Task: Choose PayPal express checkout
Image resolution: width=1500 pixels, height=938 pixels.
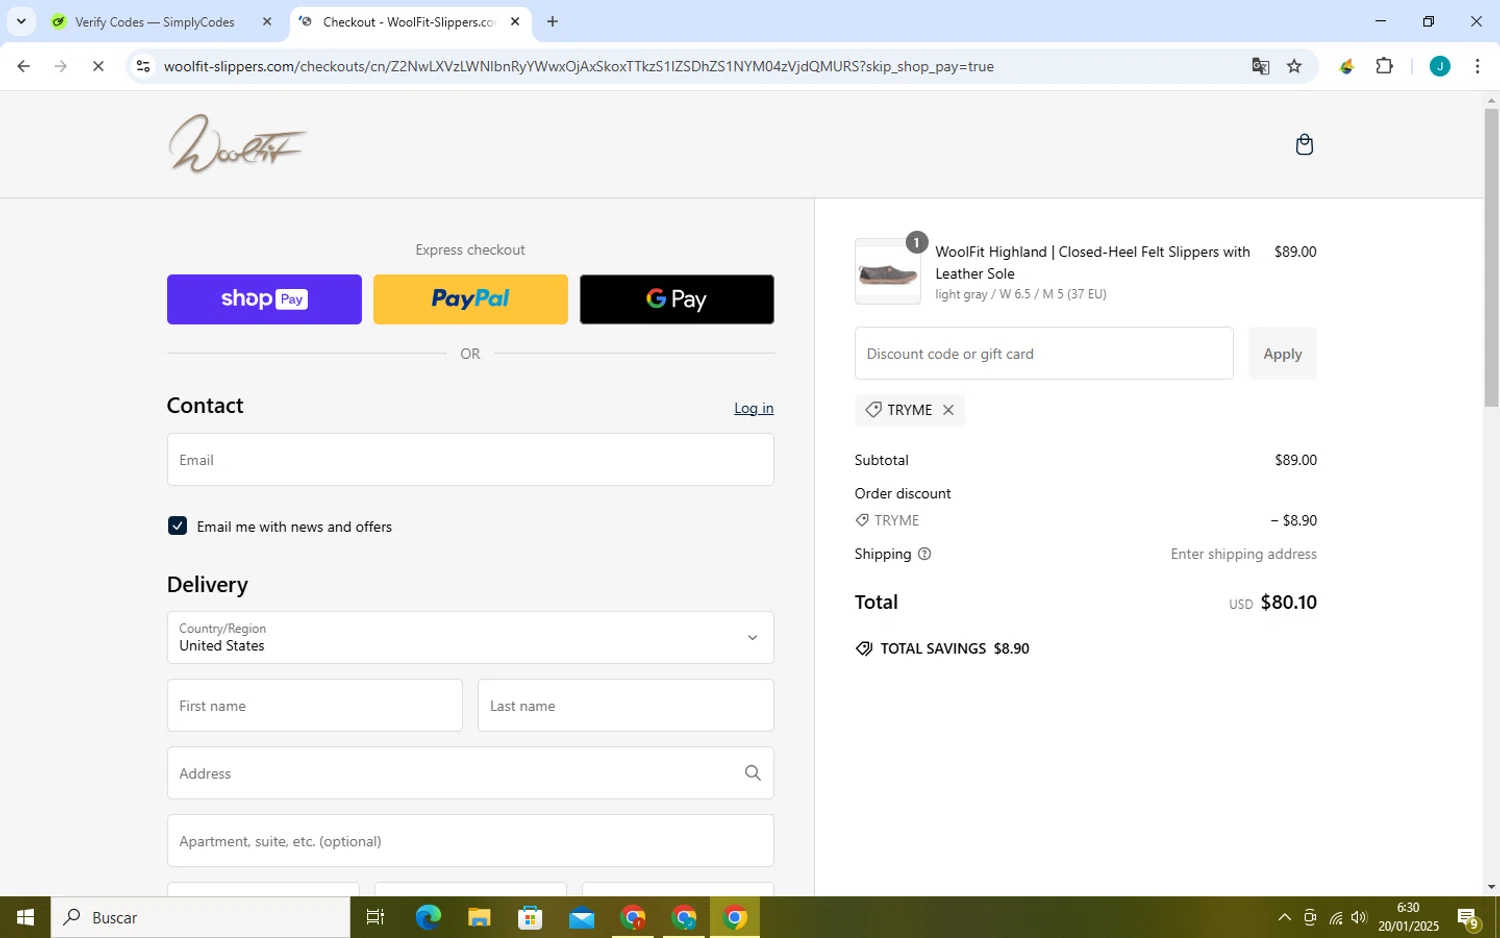Action: tap(470, 299)
